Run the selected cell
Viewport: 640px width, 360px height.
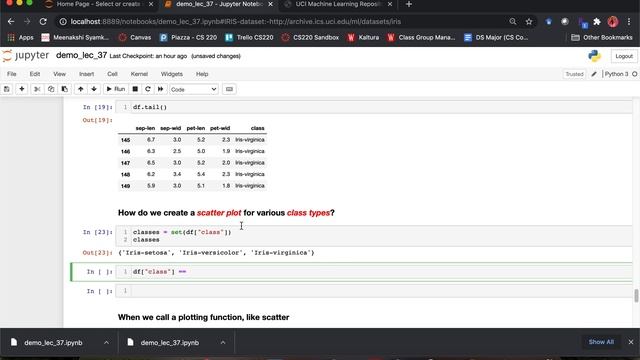[x=116, y=89]
